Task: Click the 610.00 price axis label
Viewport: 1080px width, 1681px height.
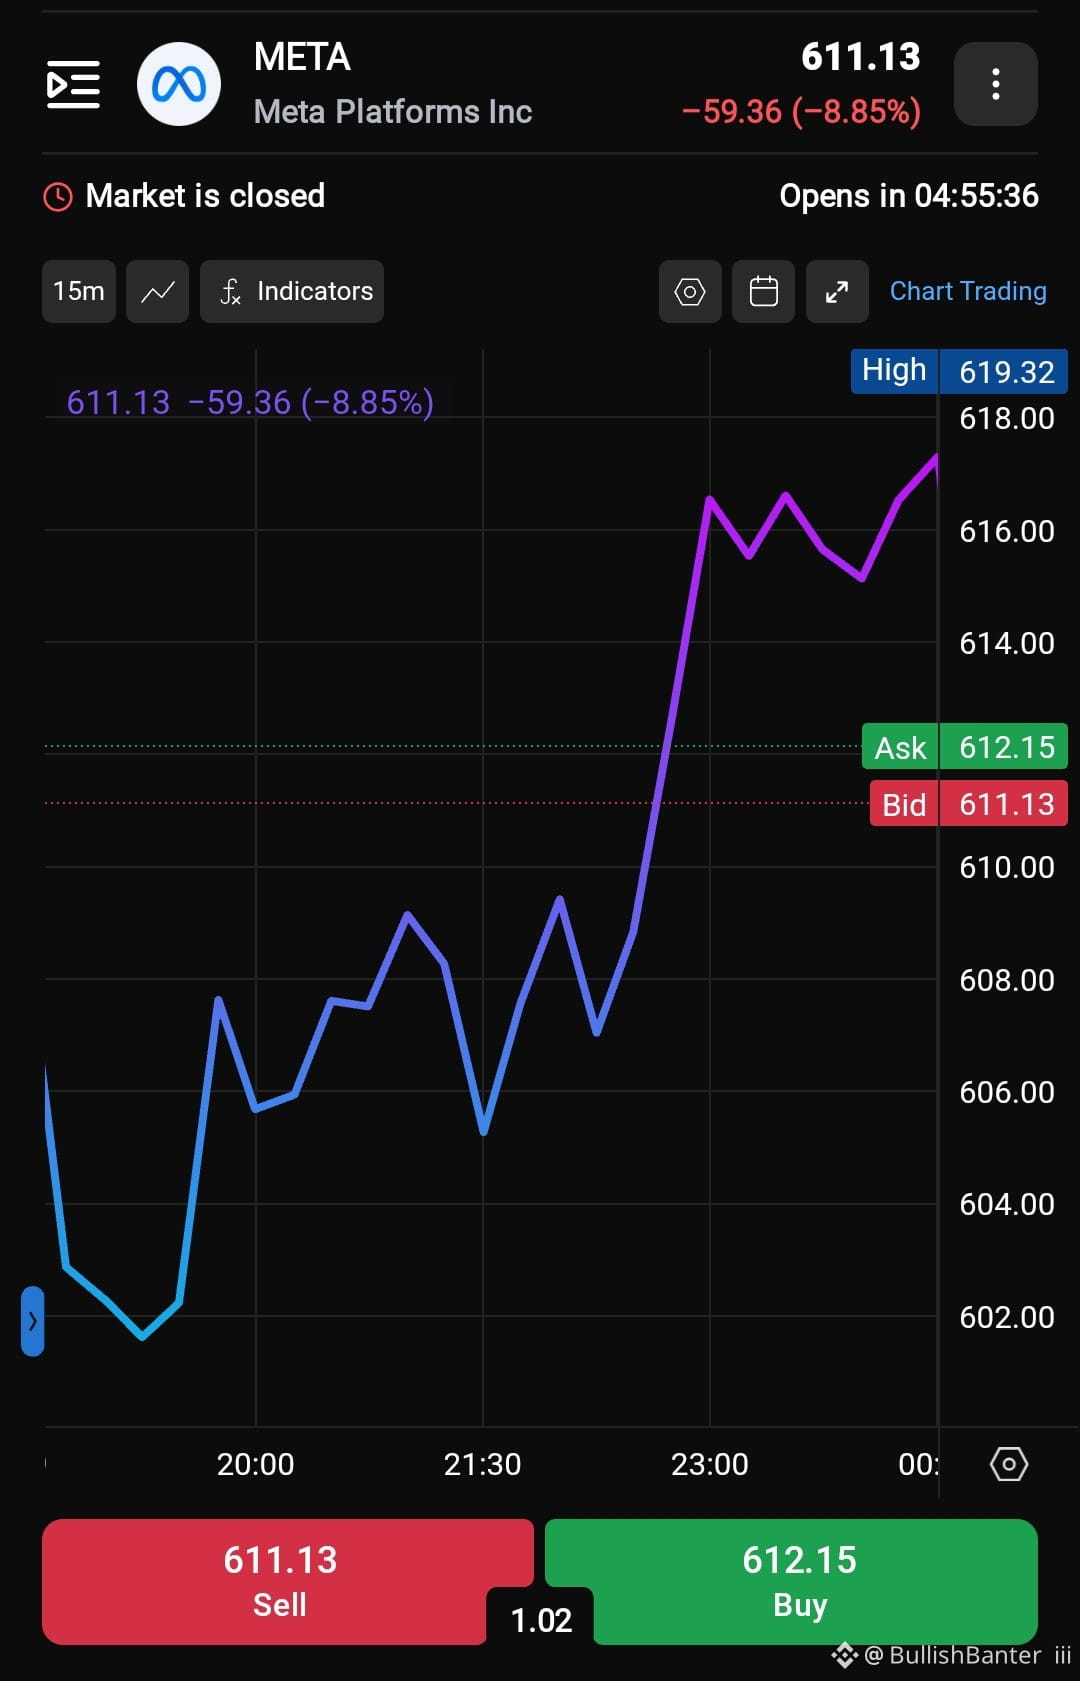Action: (x=1007, y=867)
